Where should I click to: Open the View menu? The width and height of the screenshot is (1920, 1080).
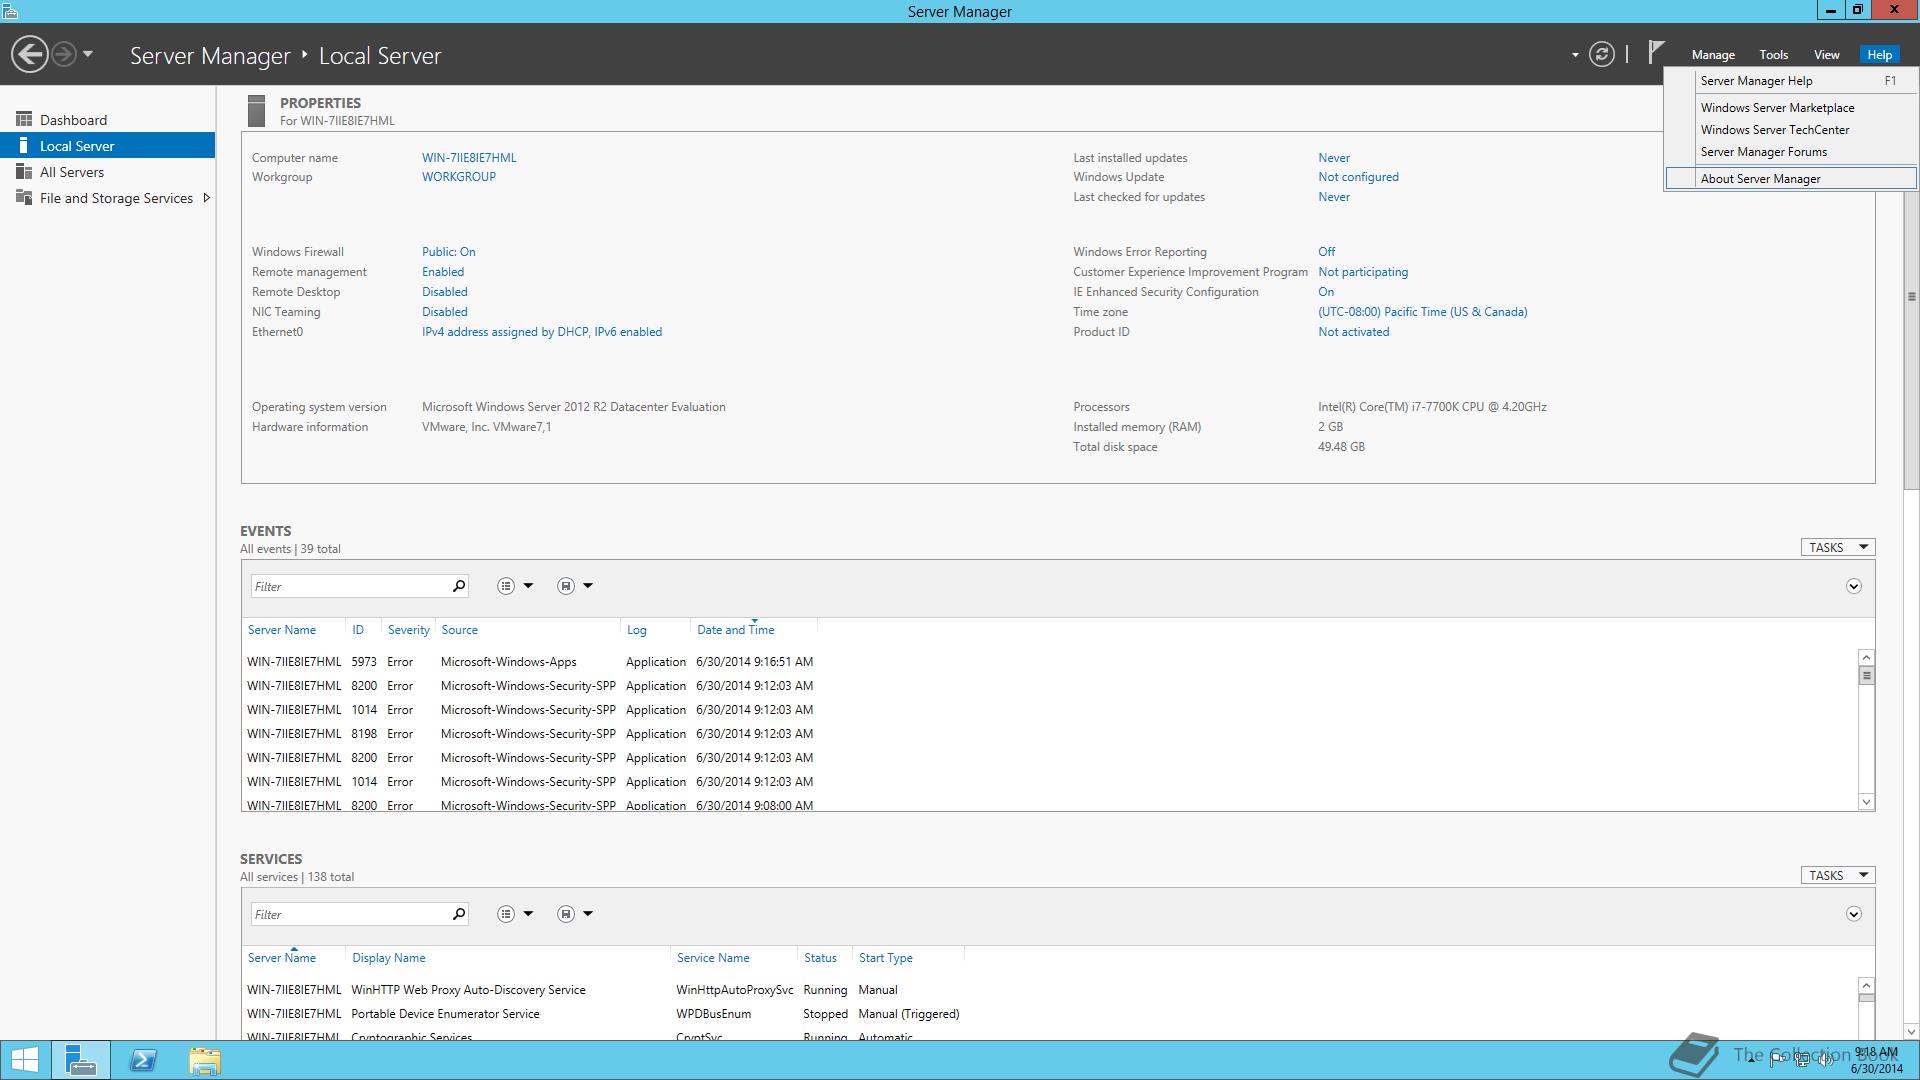click(1826, 55)
